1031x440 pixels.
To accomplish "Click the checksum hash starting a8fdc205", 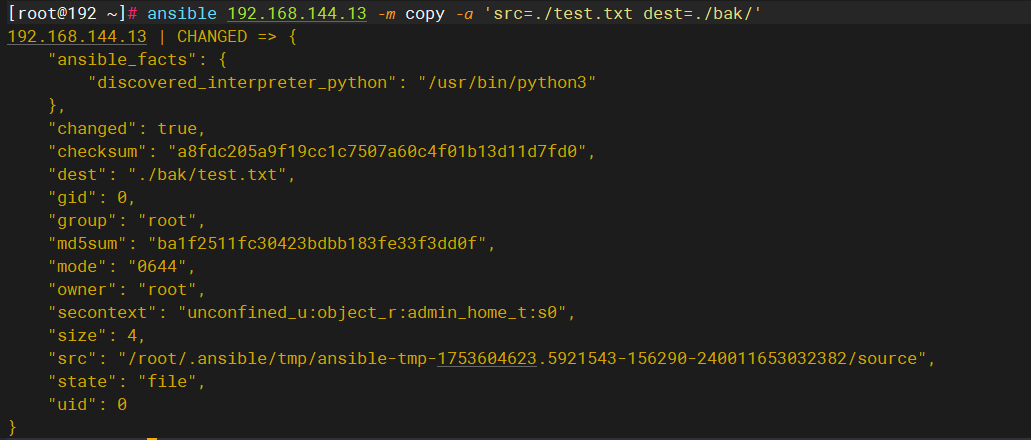I will 377,151.
